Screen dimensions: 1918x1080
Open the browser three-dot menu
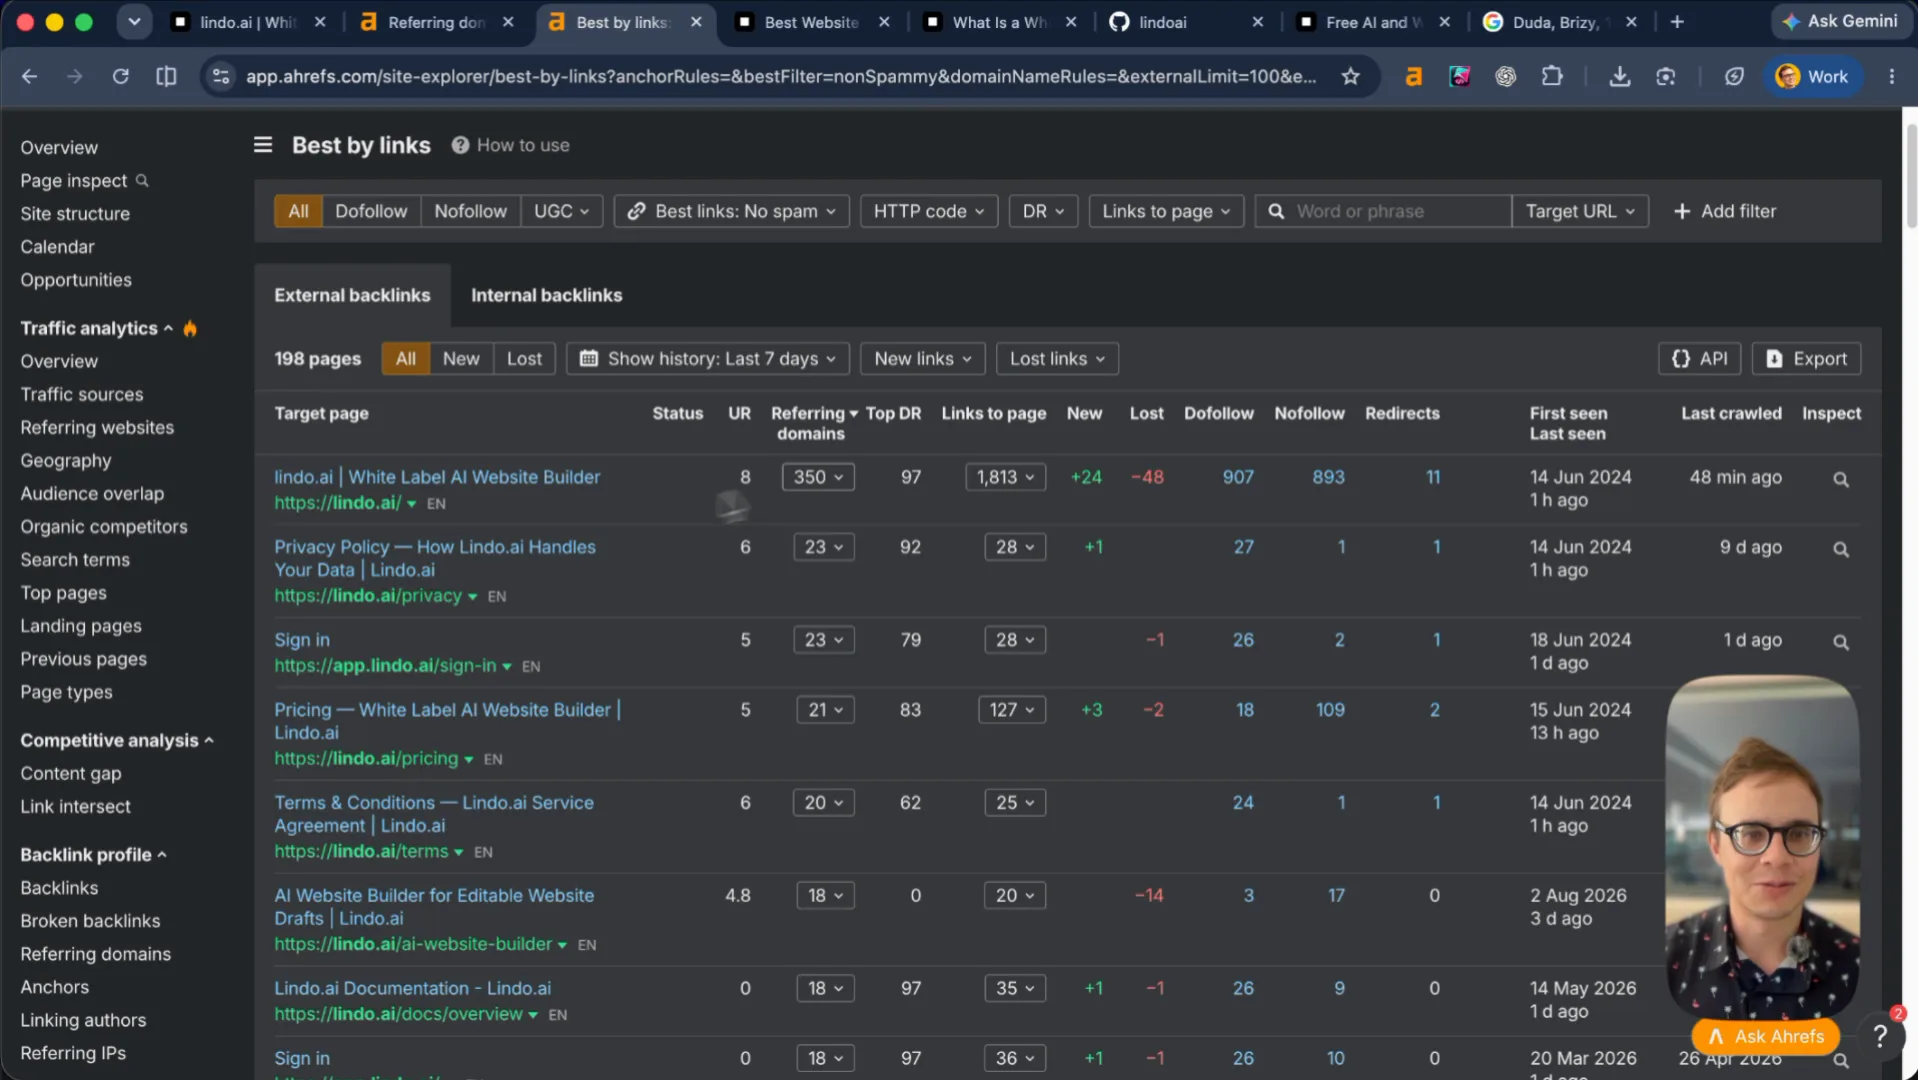[x=1891, y=76]
